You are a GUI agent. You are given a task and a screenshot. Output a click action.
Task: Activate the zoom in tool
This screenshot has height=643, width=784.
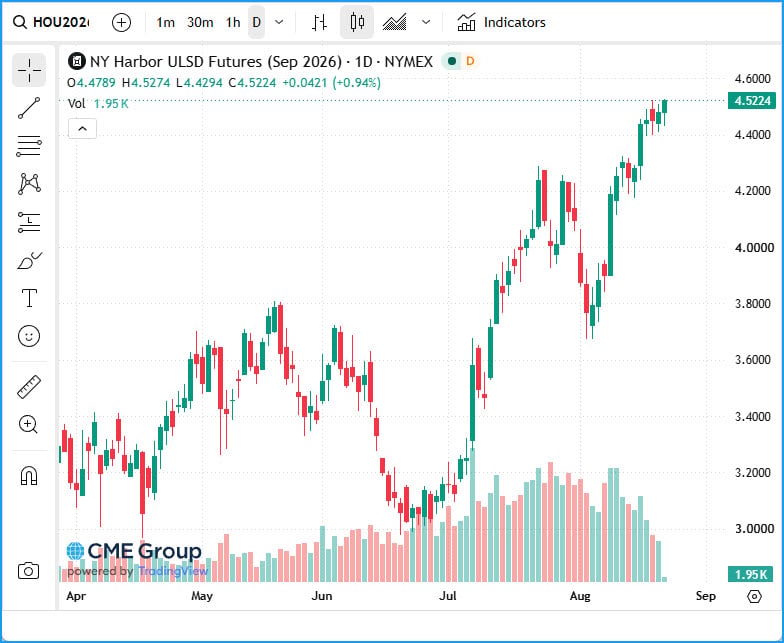pyautogui.click(x=29, y=425)
